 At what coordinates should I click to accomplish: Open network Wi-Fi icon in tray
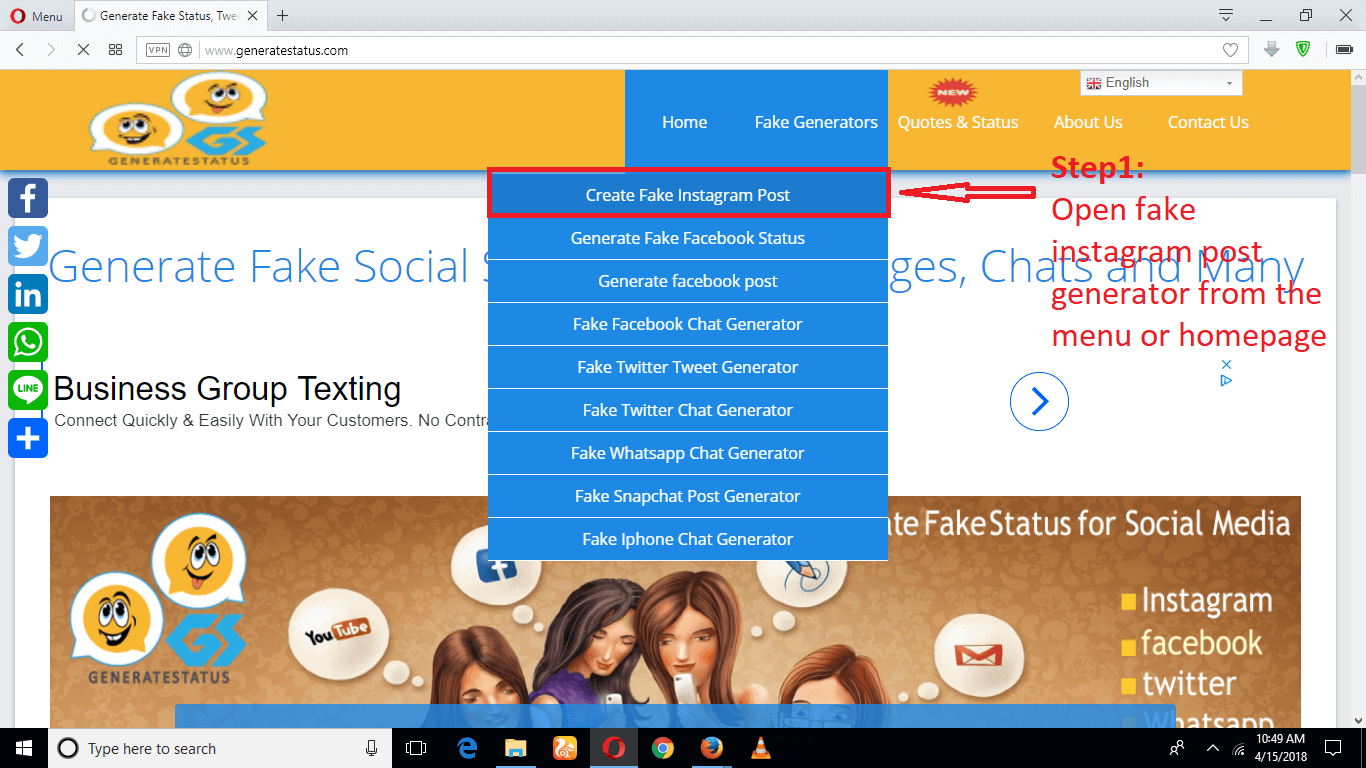(1240, 748)
